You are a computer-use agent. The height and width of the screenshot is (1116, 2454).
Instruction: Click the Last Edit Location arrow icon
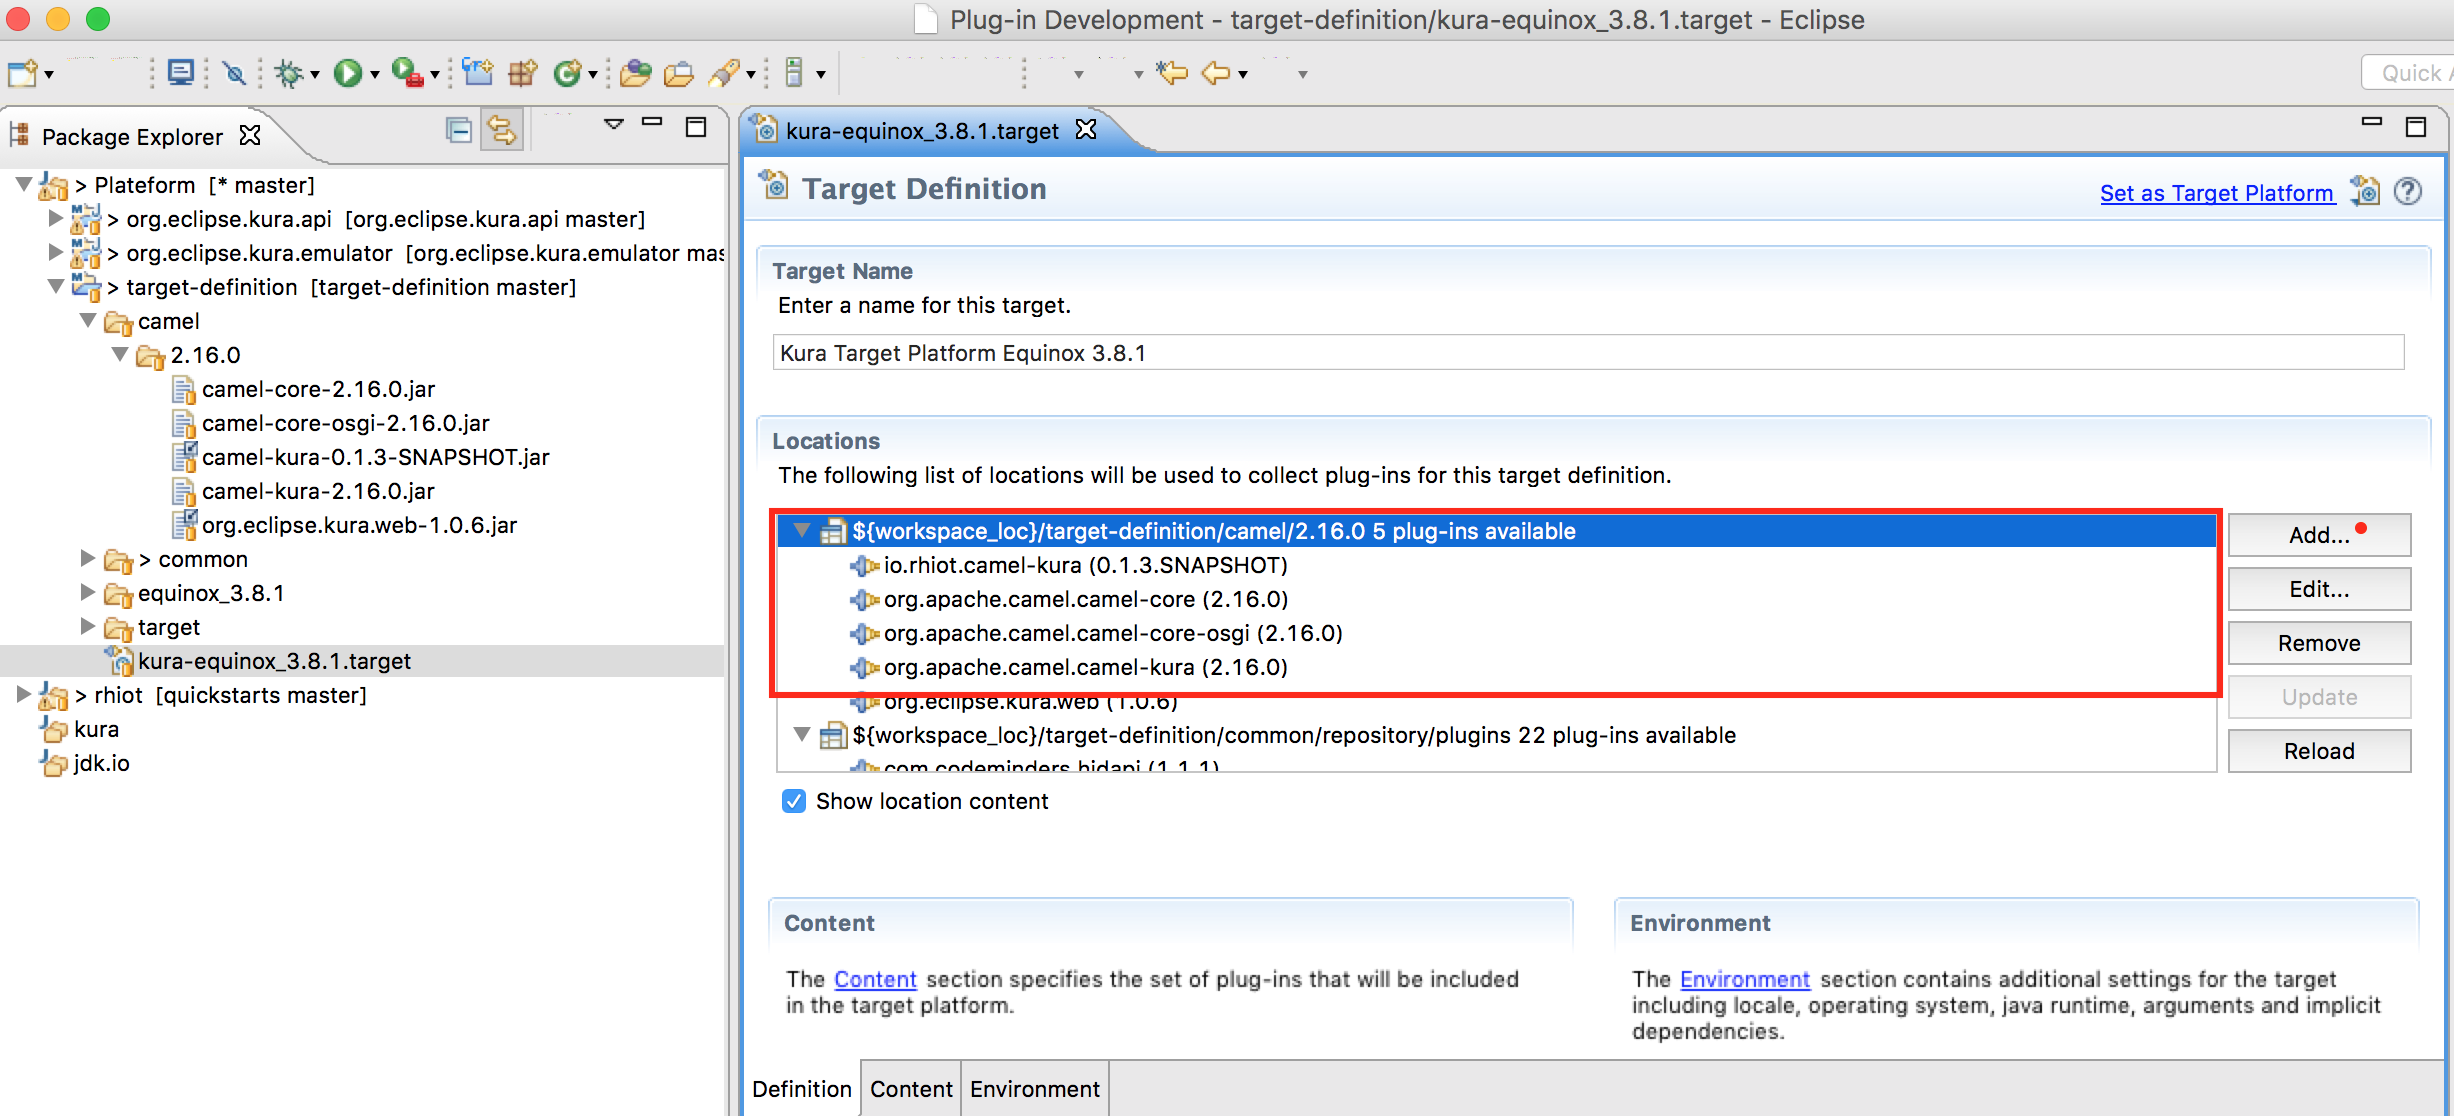coord(1171,73)
